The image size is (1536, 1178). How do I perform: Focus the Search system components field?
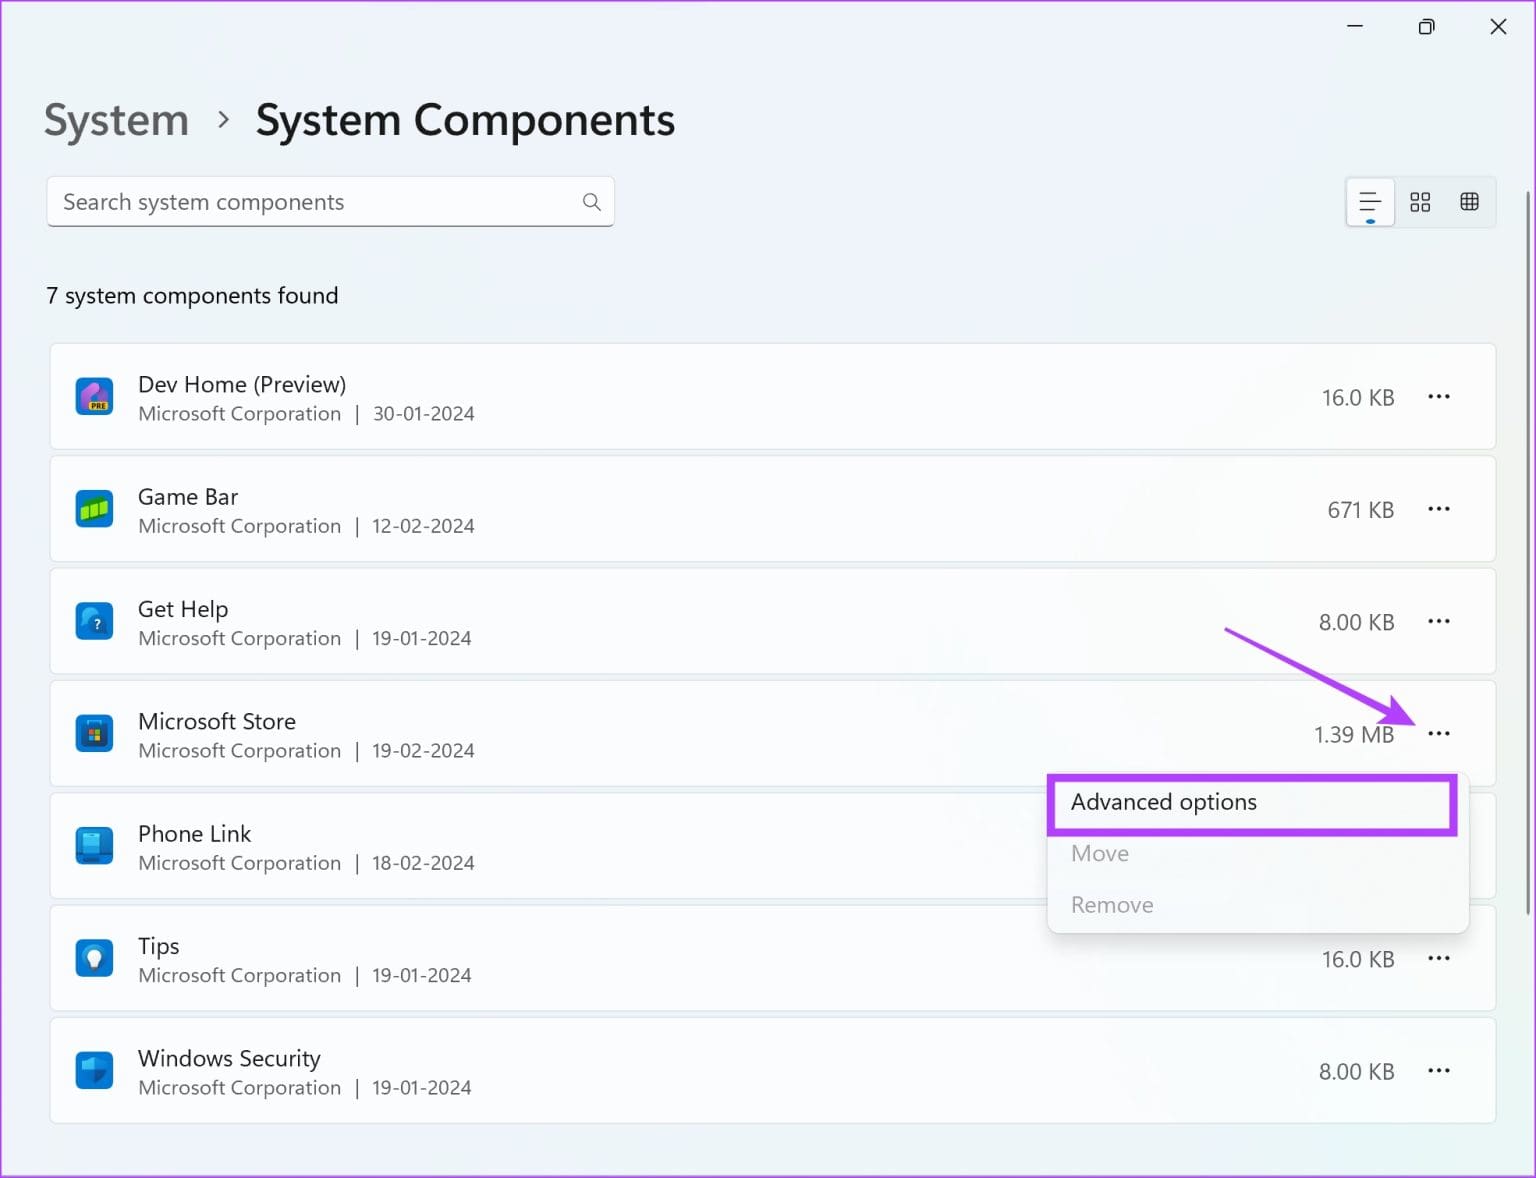(x=330, y=202)
